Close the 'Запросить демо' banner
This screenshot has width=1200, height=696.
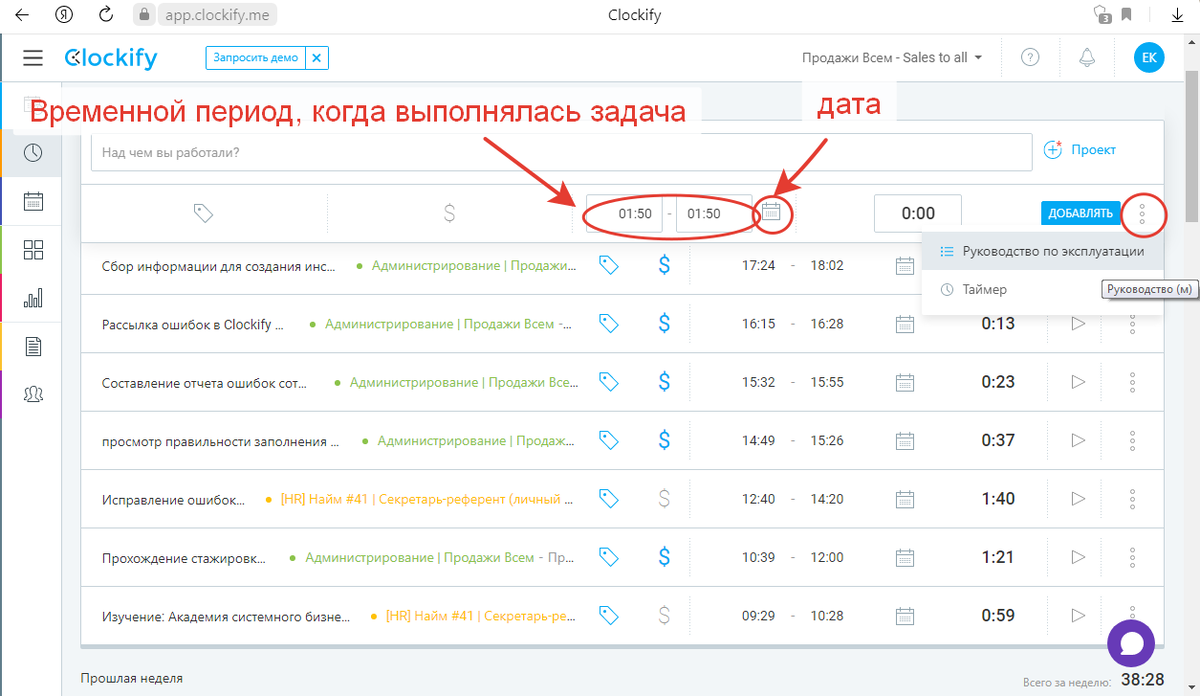pyautogui.click(x=317, y=58)
